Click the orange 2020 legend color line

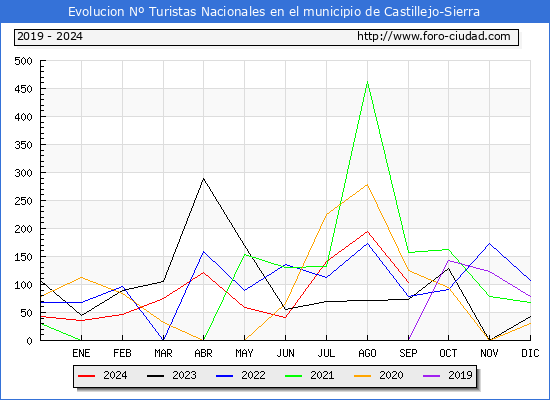(x=363, y=376)
